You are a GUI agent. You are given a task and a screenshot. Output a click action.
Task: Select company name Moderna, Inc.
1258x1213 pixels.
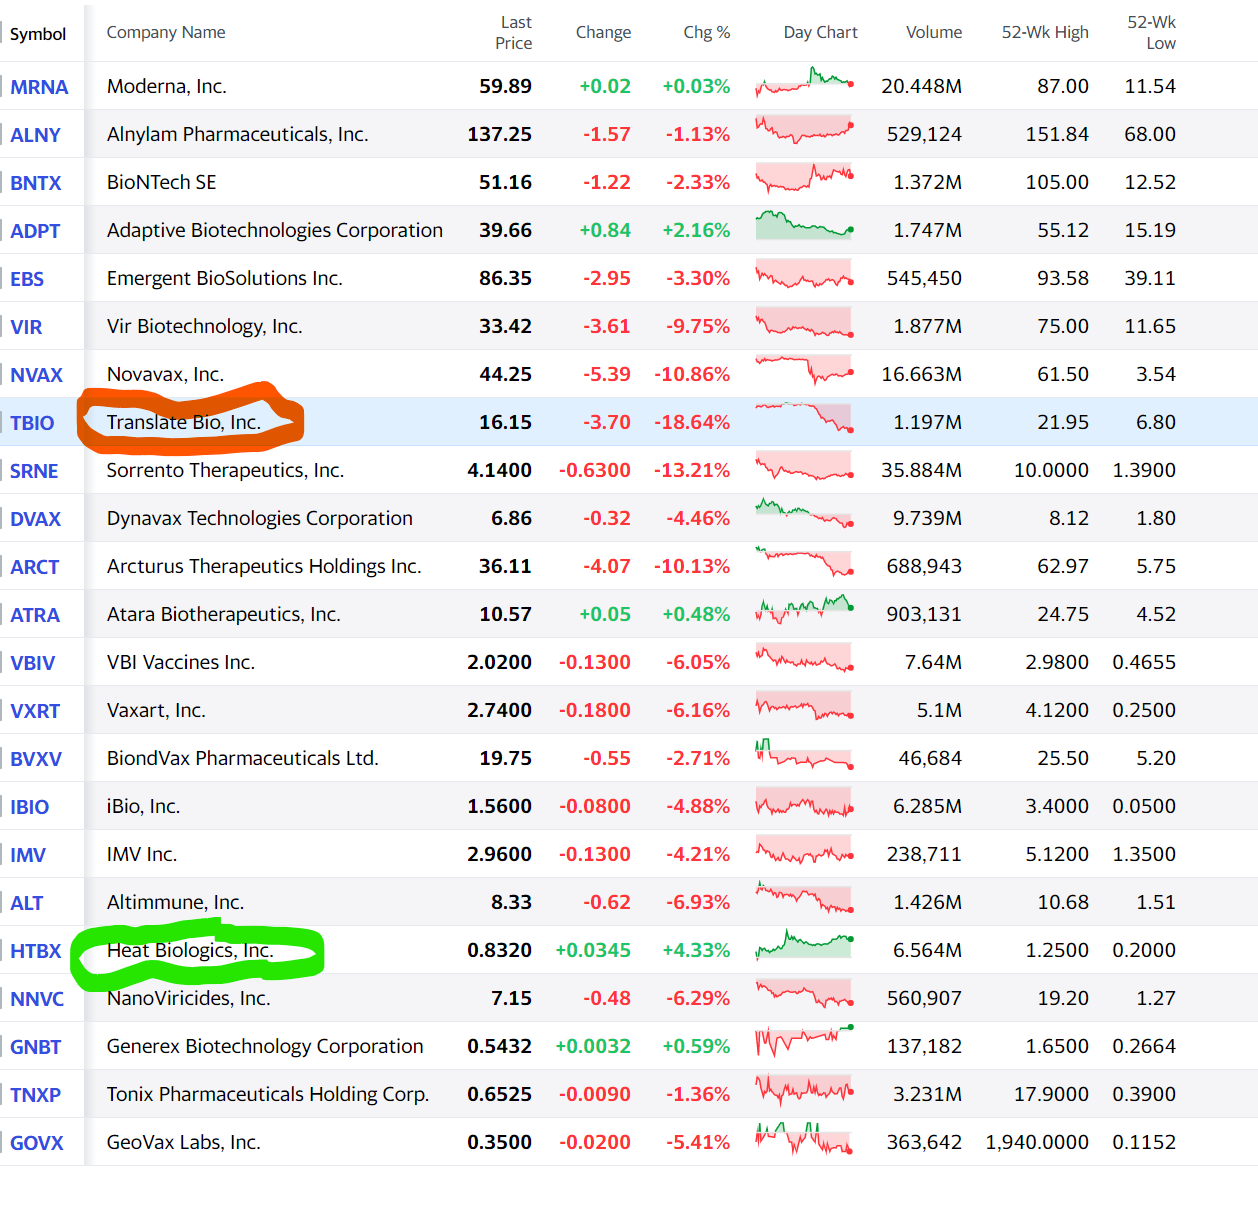(x=167, y=87)
